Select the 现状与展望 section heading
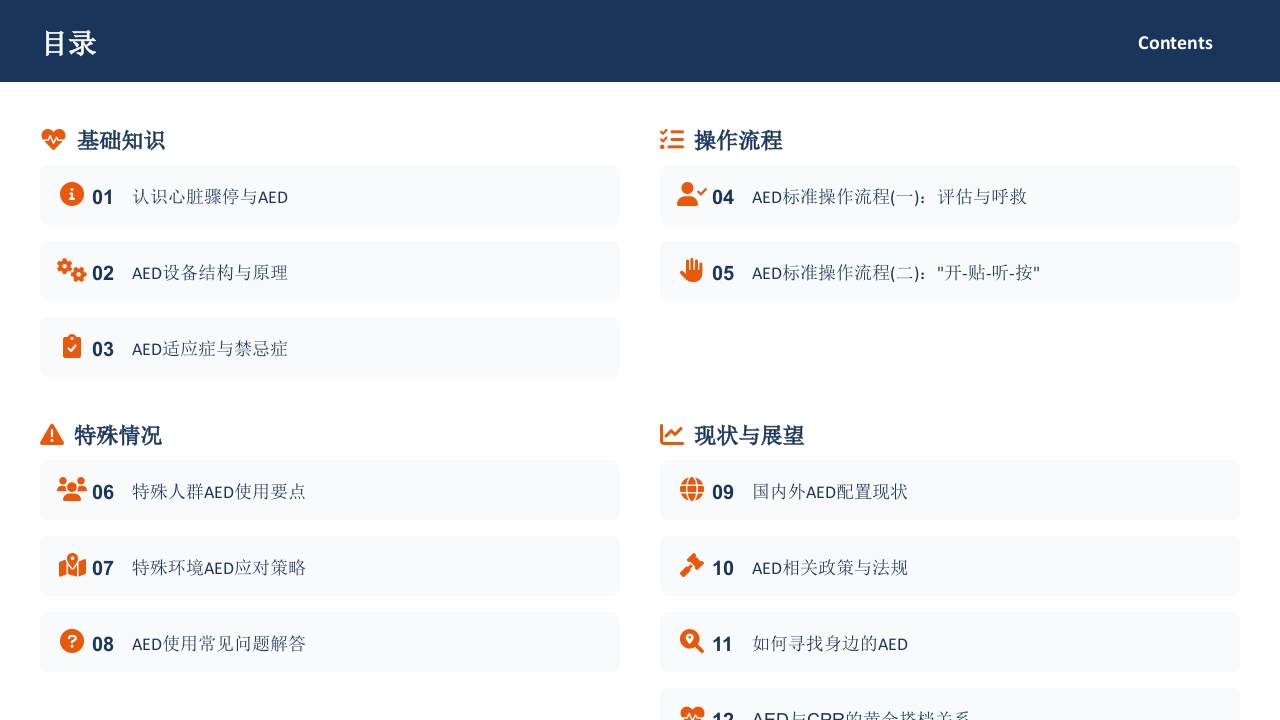 pos(749,436)
